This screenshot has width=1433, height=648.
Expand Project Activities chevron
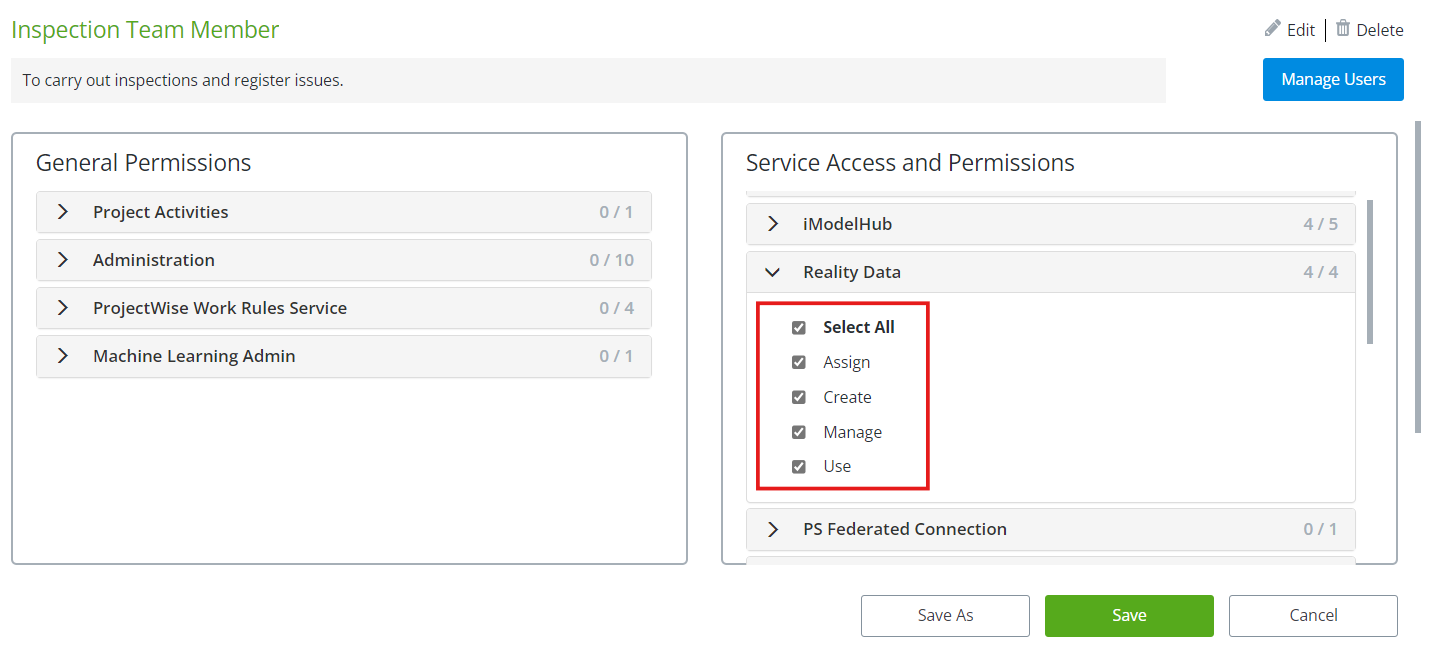(x=63, y=212)
